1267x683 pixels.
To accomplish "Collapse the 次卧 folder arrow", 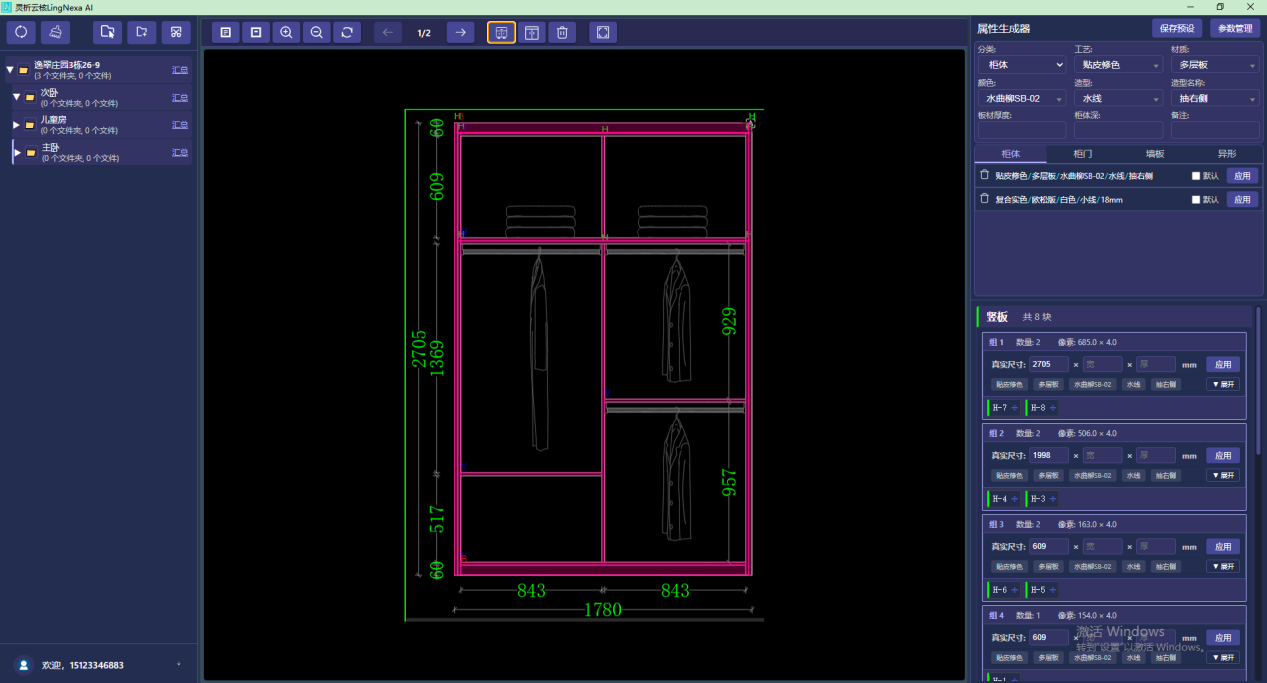I will [x=17, y=97].
